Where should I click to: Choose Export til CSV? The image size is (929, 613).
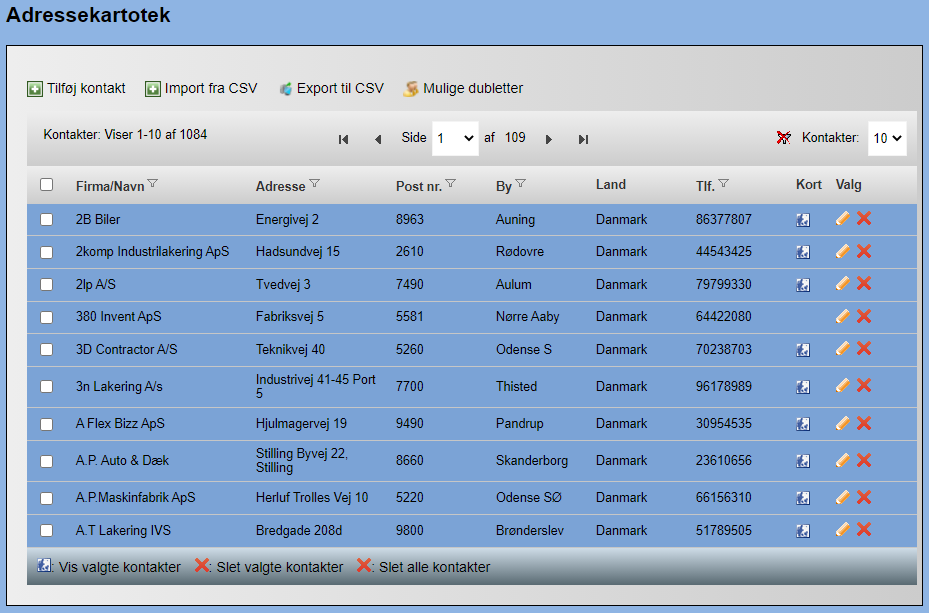pos(331,89)
